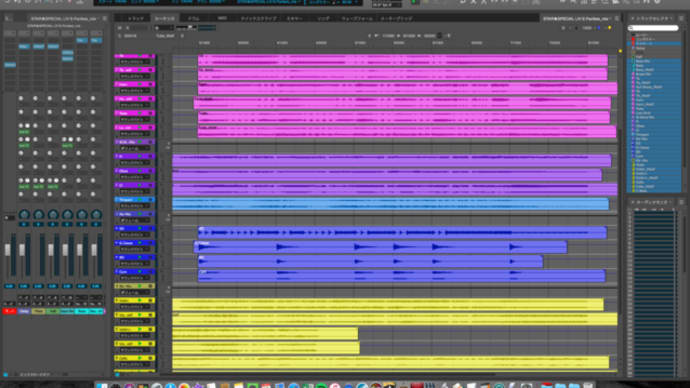Collapse the dark-blue folder track with its arrow
Screen dimensions: 690x388
click(x=117, y=214)
